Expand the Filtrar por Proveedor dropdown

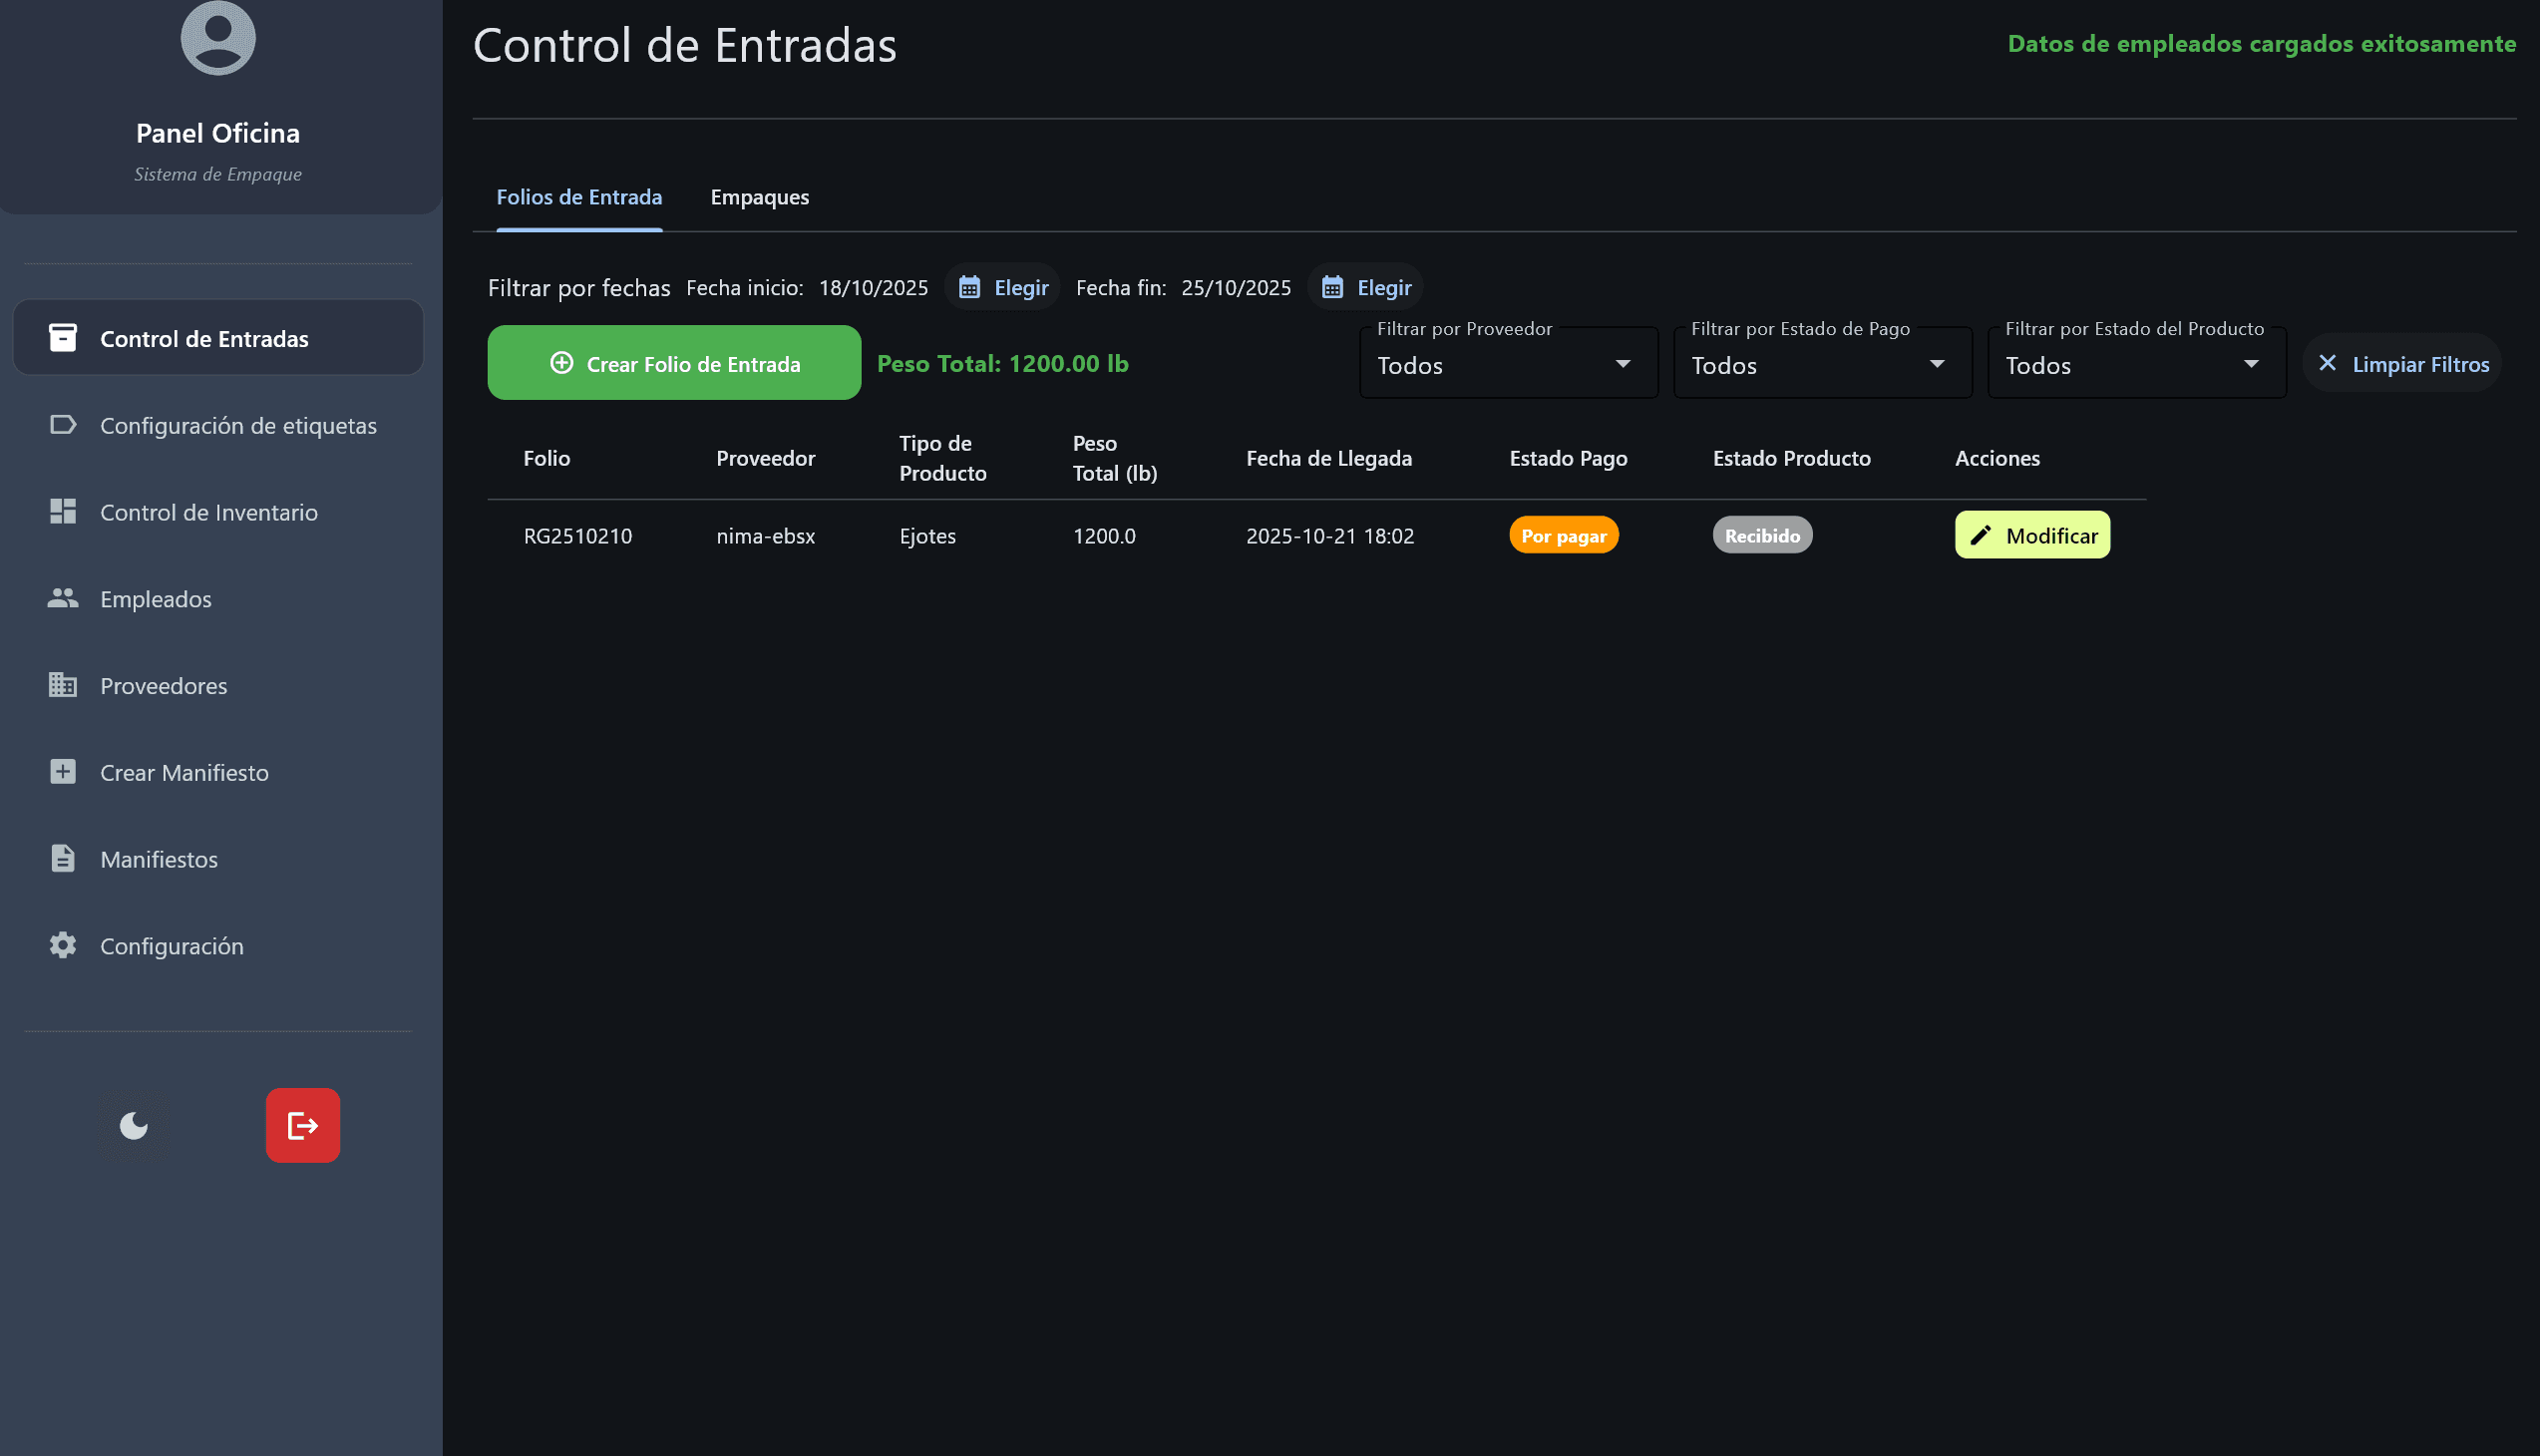click(x=1508, y=365)
